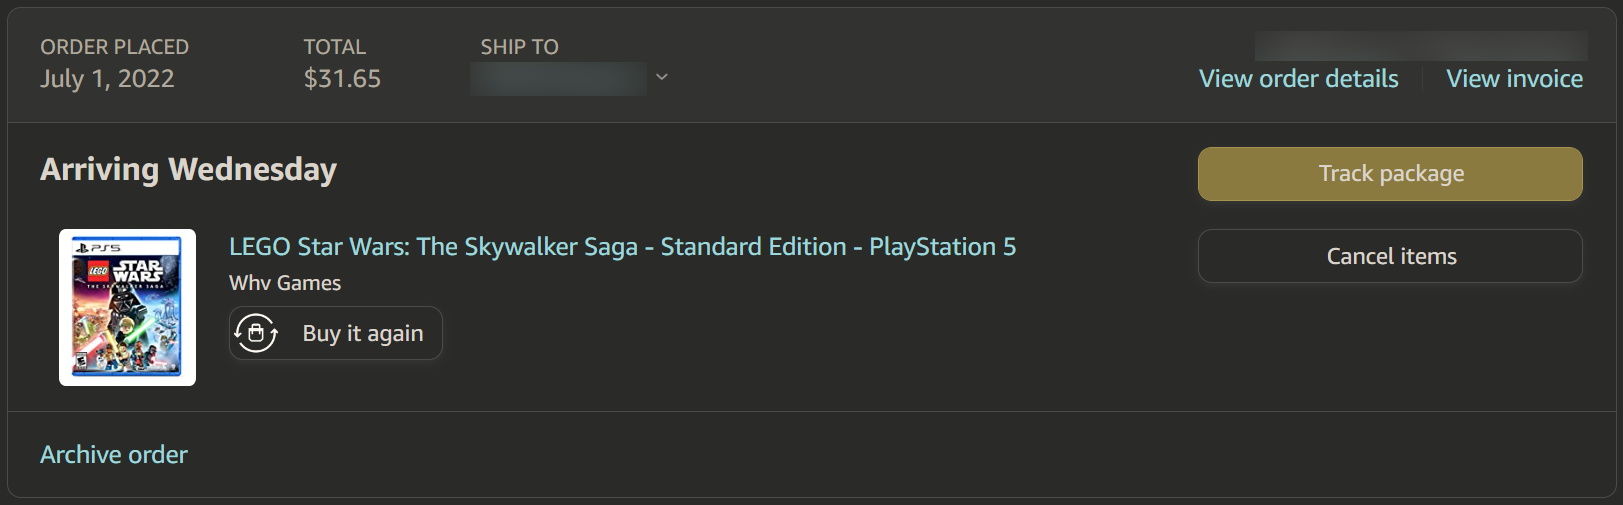Expand the Ship To chevron dropdown

click(661, 77)
